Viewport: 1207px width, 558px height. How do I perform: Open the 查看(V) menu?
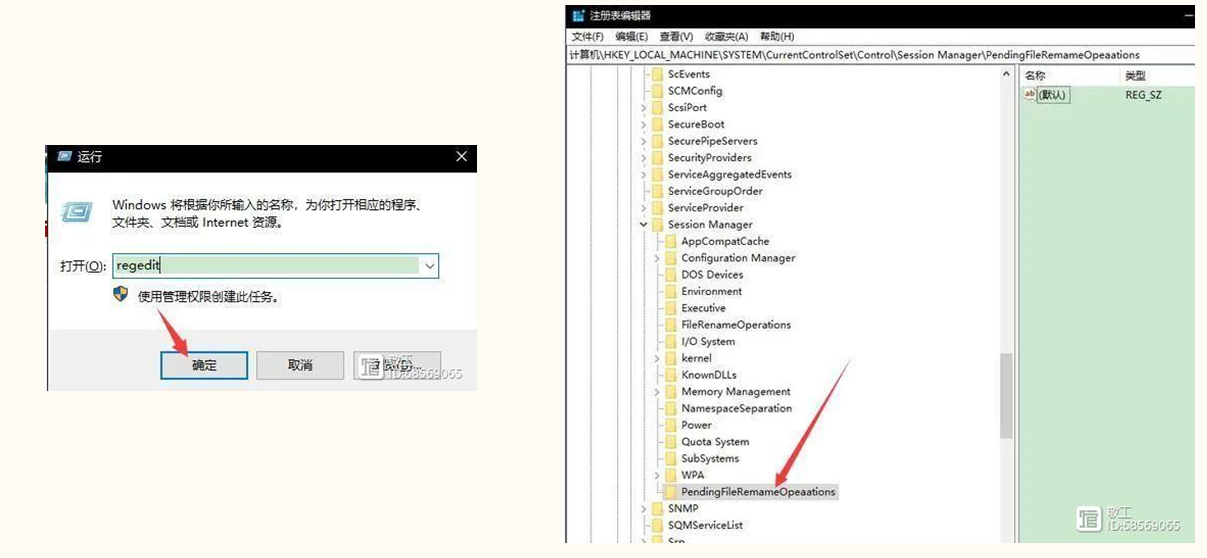point(676,37)
